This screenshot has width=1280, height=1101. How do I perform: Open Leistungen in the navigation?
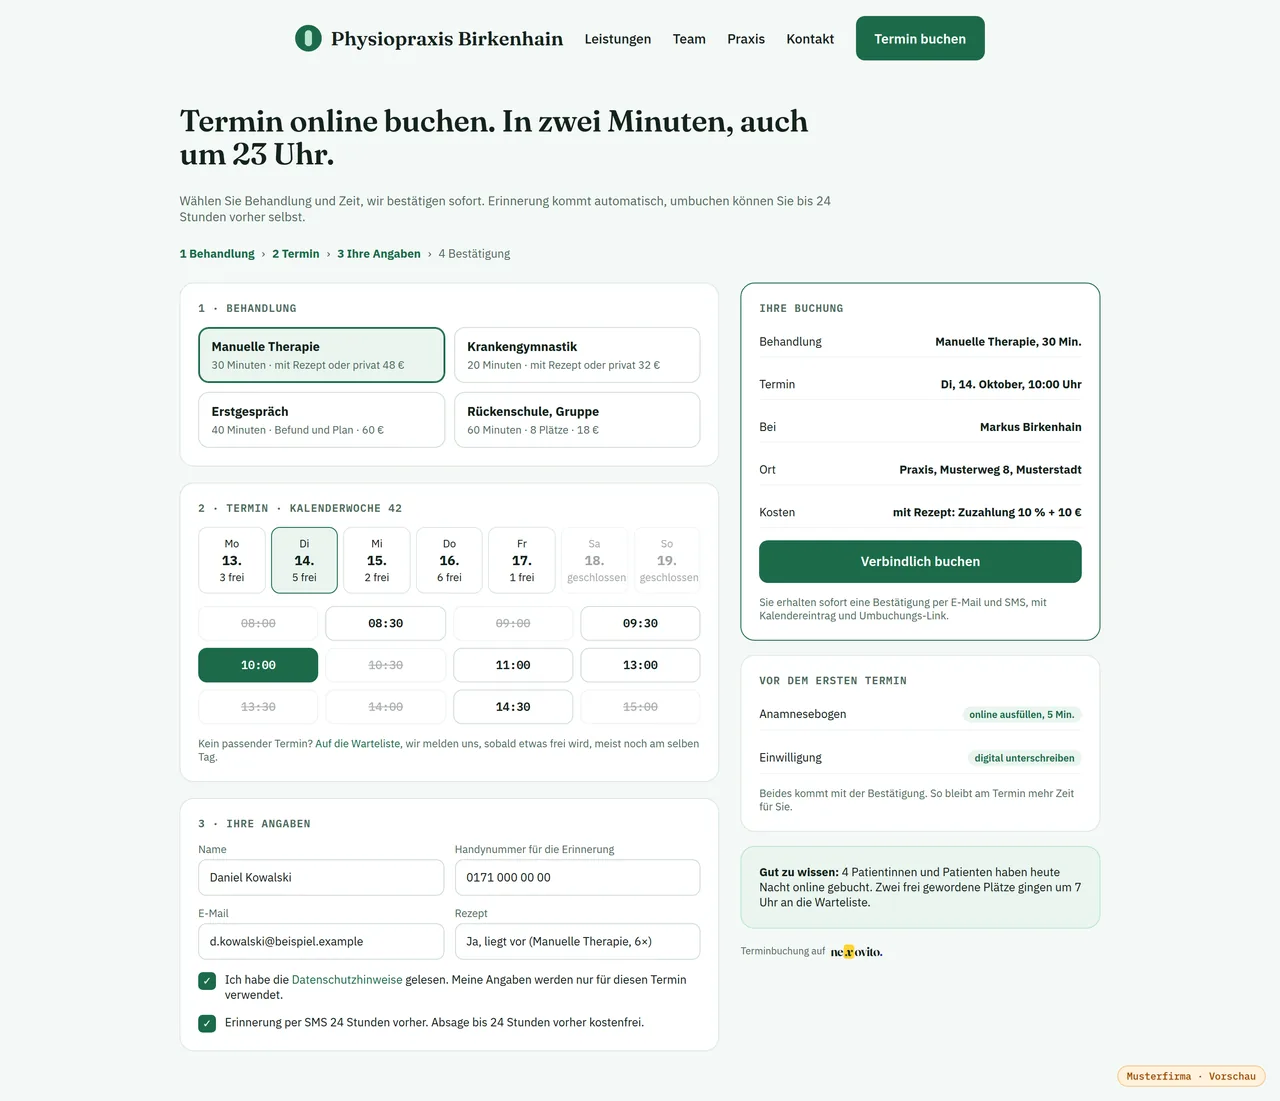point(618,39)
